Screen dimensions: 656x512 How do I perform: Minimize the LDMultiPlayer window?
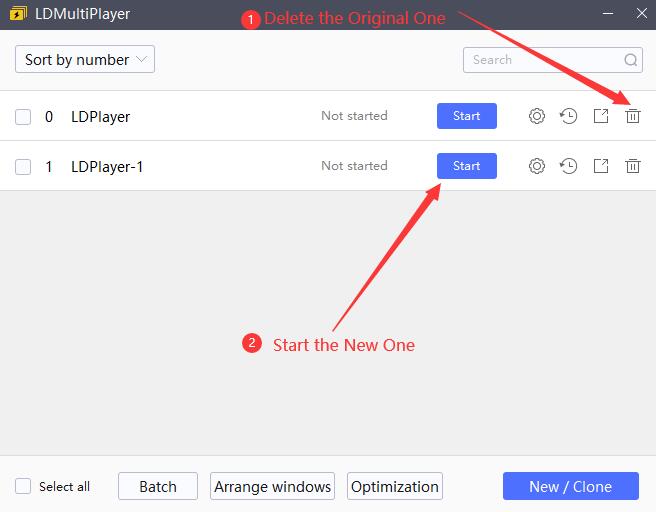click(x=608, y=13)
